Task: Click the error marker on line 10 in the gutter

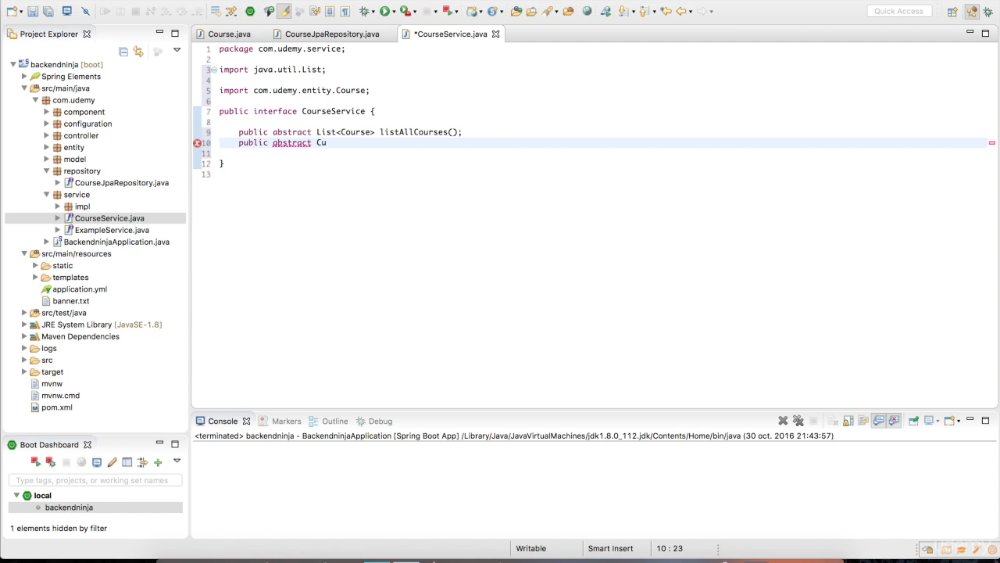Action: click(x=197, y=143)
